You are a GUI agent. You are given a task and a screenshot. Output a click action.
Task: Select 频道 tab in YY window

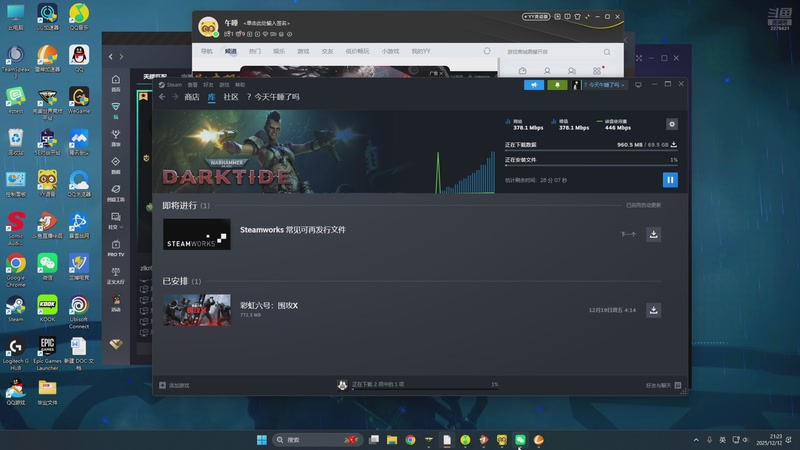231,51
